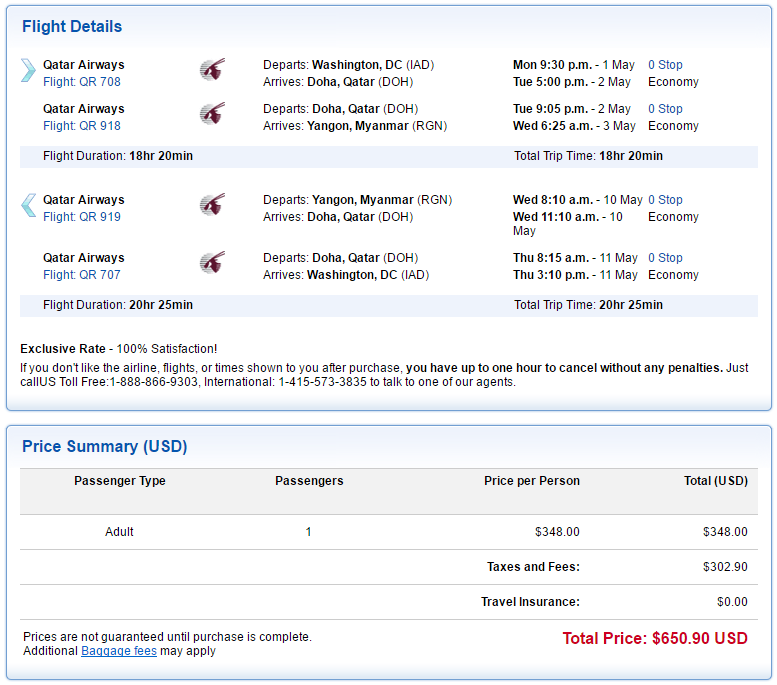Viewport: 777px width, 685px height.
Task: Click 0 Stop for the Yangon–Doha flight
Action: click(665, 200)
